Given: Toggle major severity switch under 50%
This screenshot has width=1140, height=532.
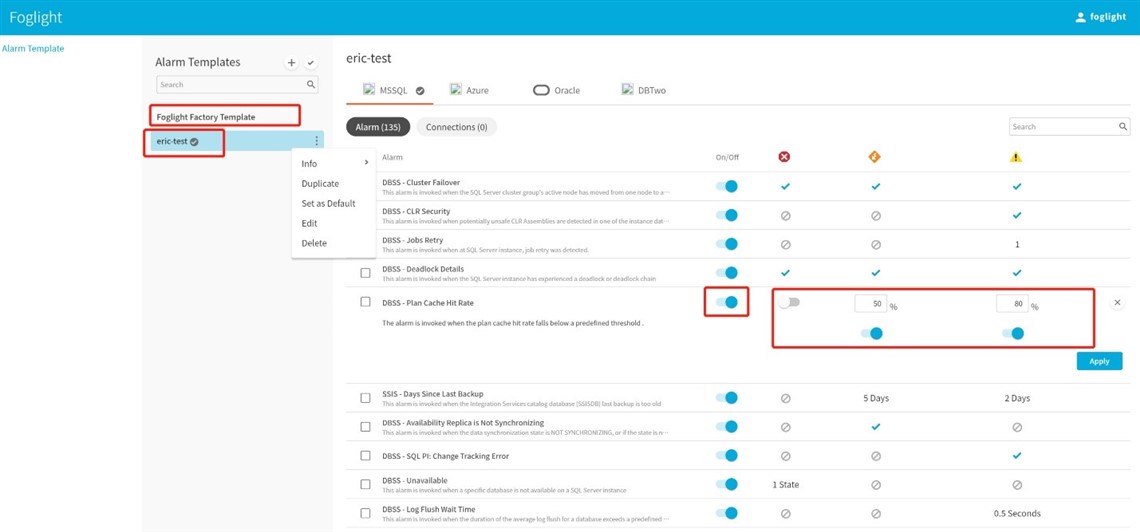Looking at the screenshot, I should (872, 334).
